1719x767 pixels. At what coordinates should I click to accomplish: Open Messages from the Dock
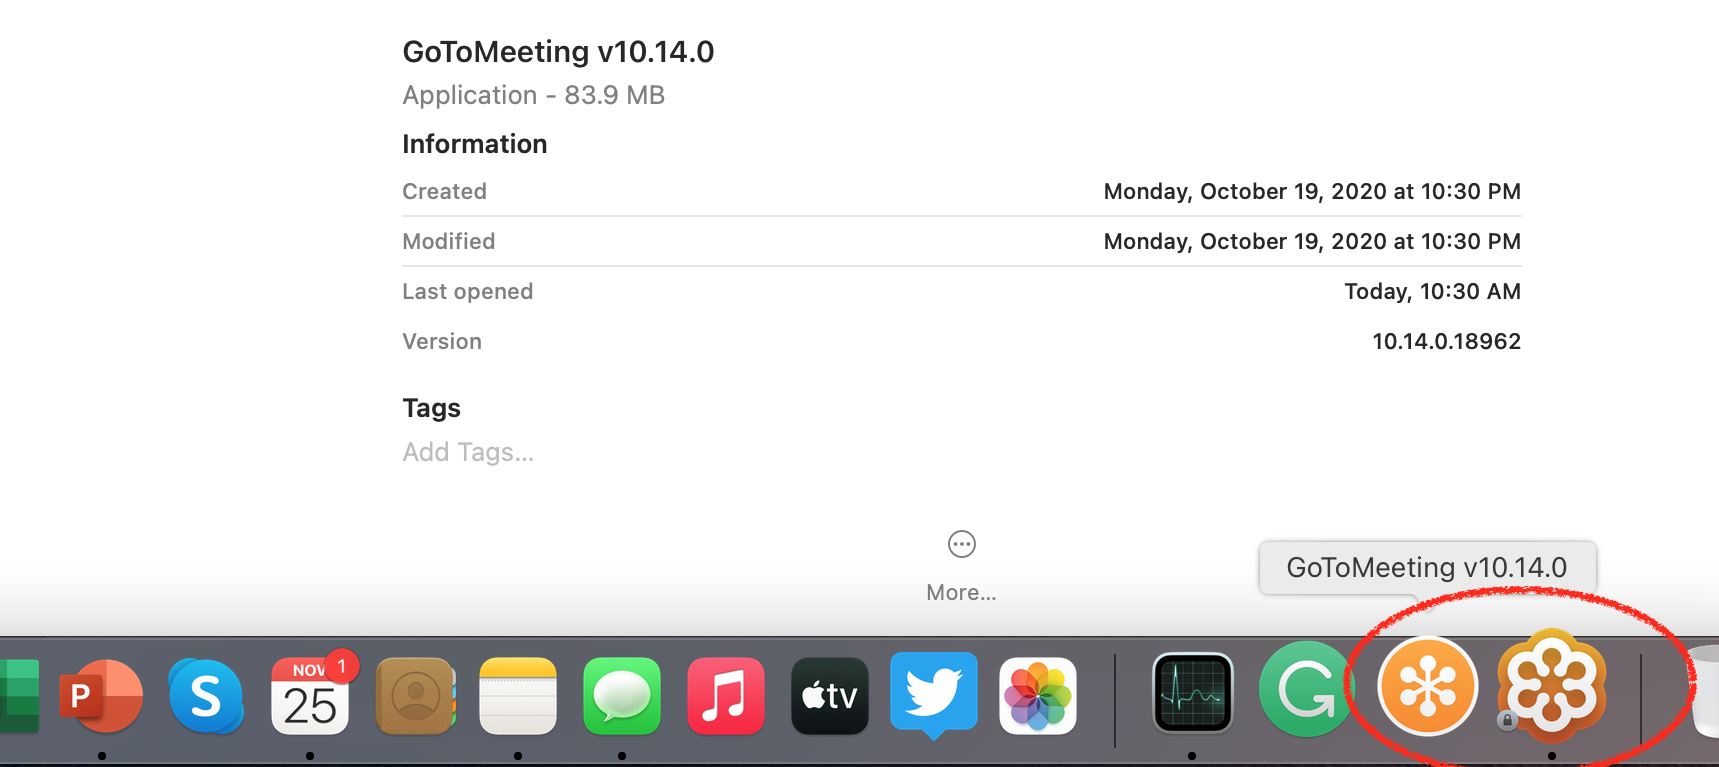click(622, 696)
